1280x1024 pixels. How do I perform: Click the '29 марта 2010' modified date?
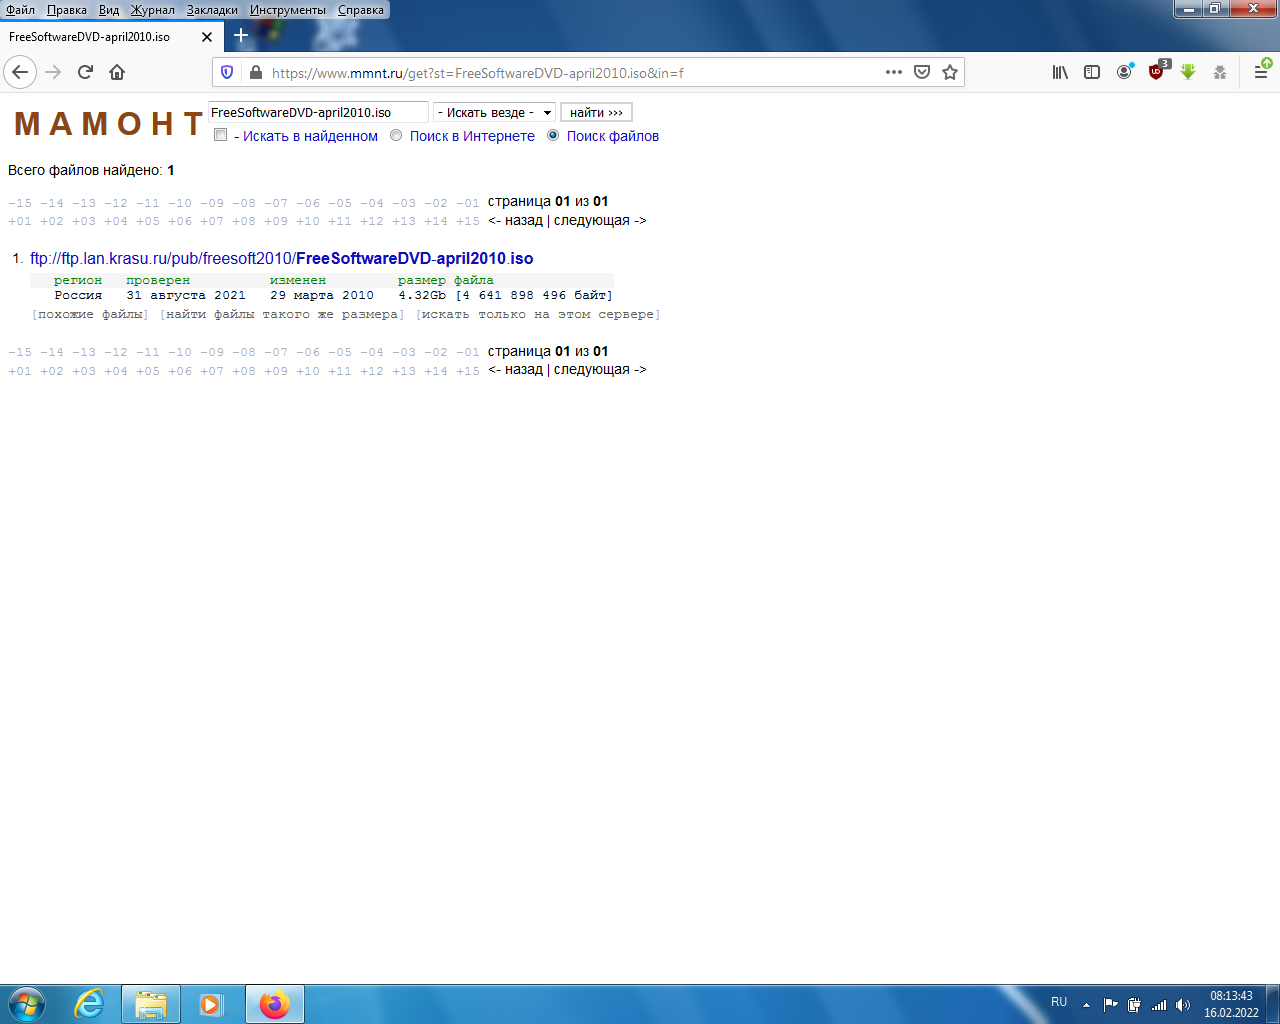[322, 295]
